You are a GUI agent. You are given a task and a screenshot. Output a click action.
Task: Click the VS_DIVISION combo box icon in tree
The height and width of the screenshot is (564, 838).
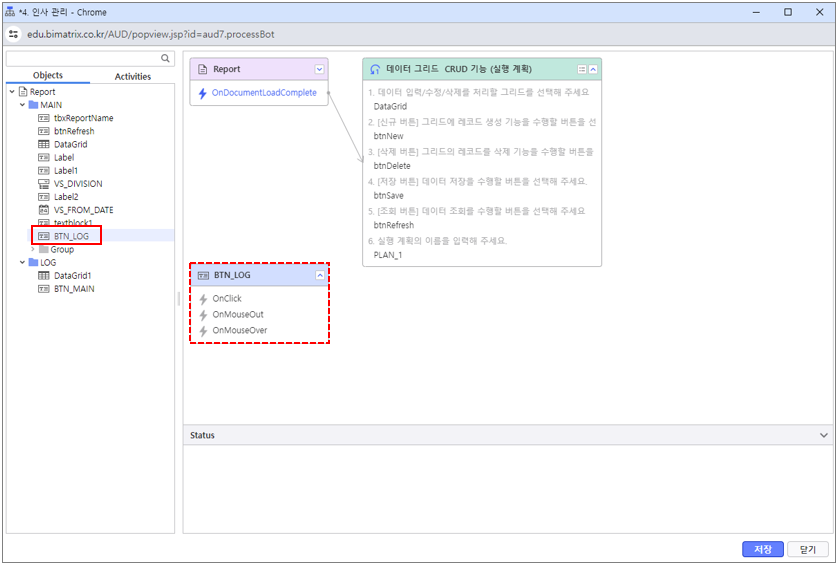(43, 184)
